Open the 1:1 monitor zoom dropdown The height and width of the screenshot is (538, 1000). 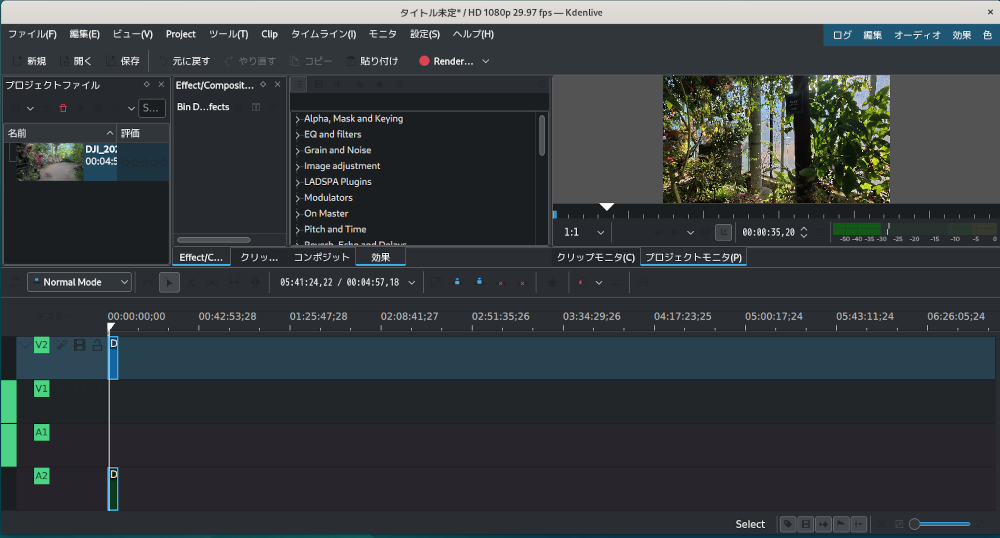[584, 232]
